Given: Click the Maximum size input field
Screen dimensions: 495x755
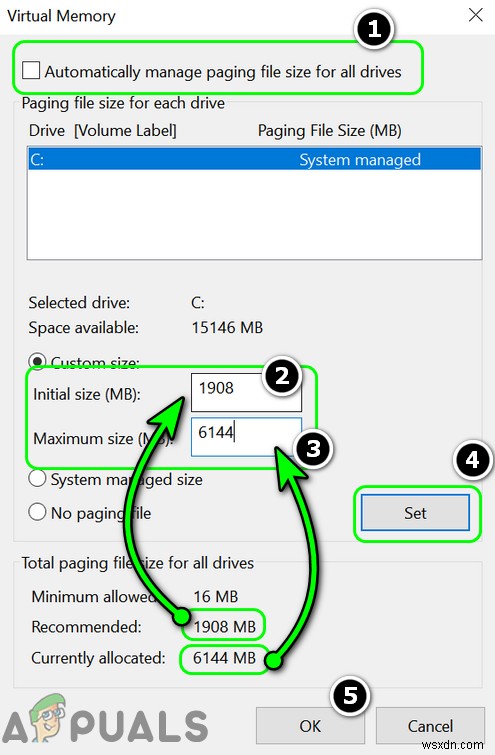Looking at the screenshot, I should [x=247, y=436].
